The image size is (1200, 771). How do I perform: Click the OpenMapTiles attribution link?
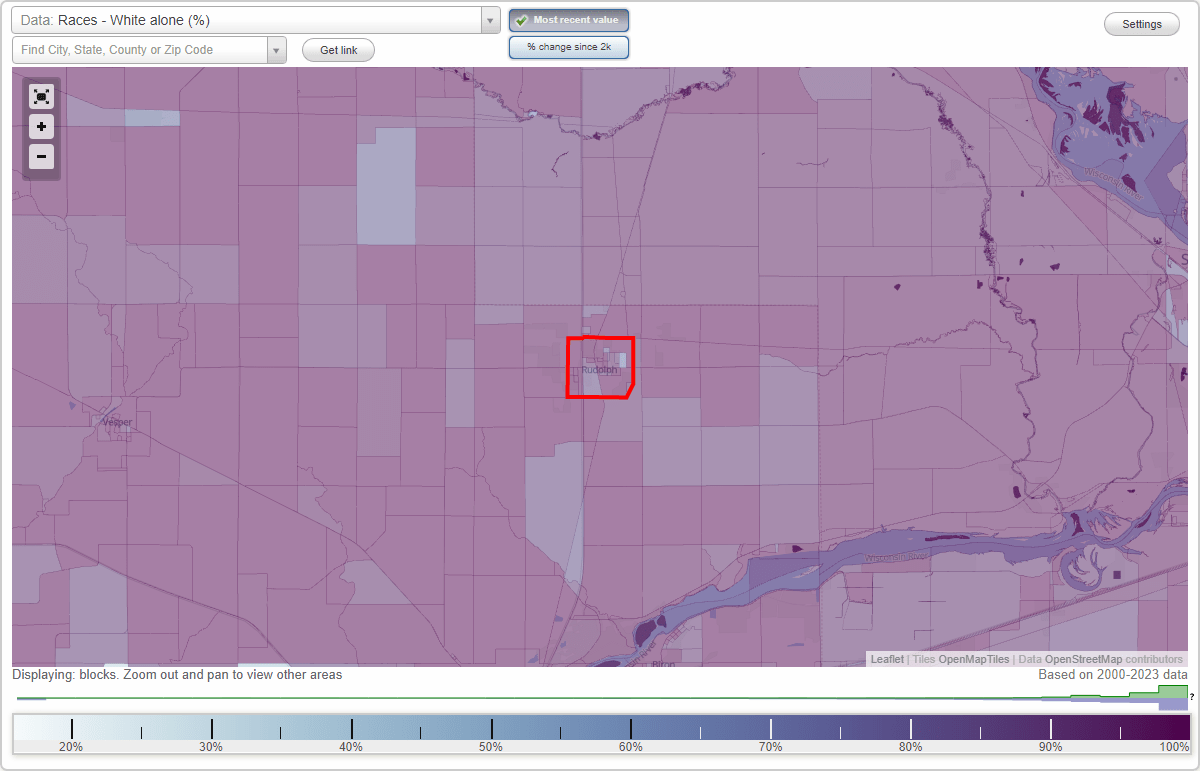(x=972, y=659)
